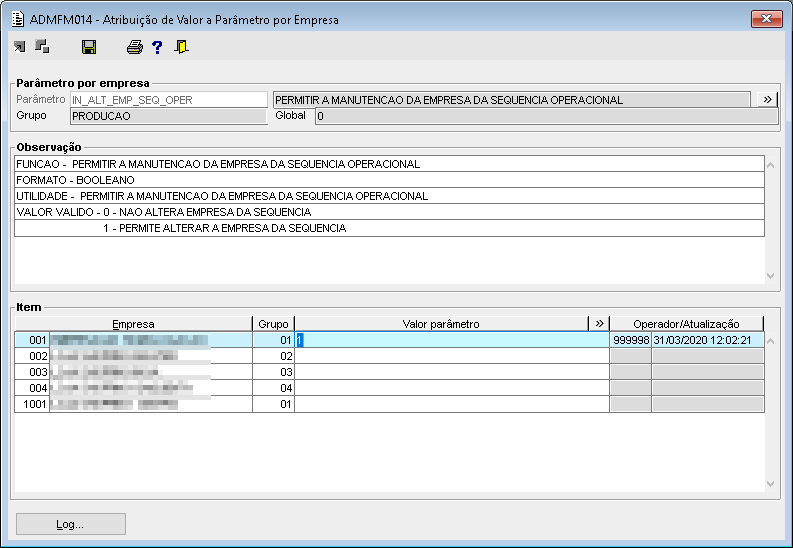Click the Observação scroll up arrow

point(771,165)
